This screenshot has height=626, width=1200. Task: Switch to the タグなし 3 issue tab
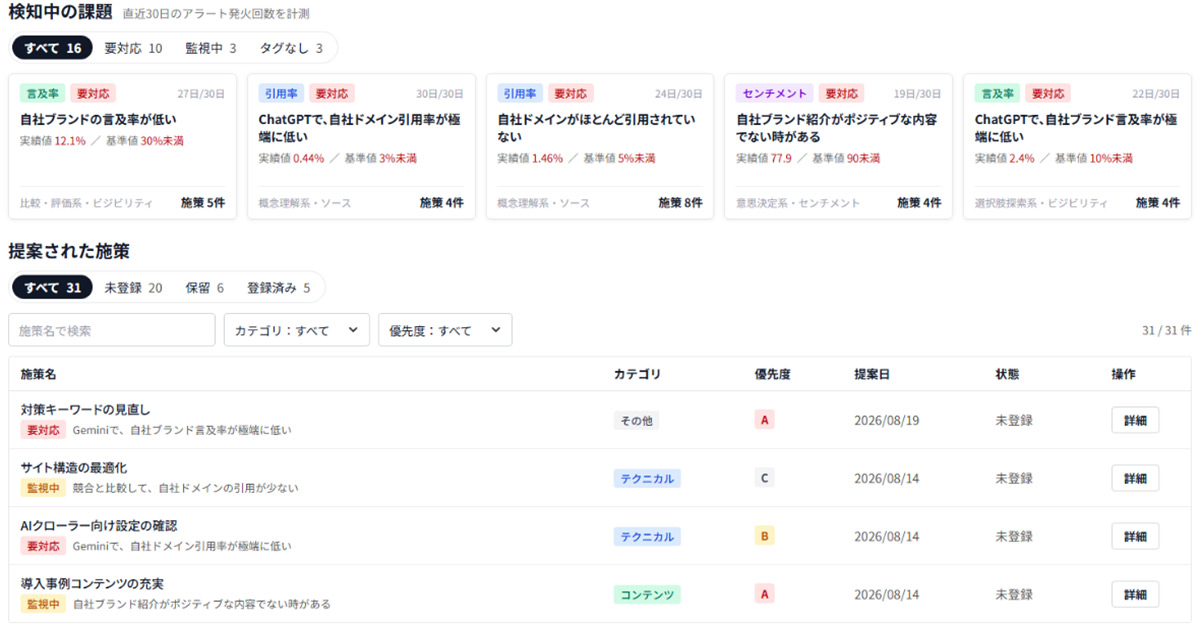291,48
